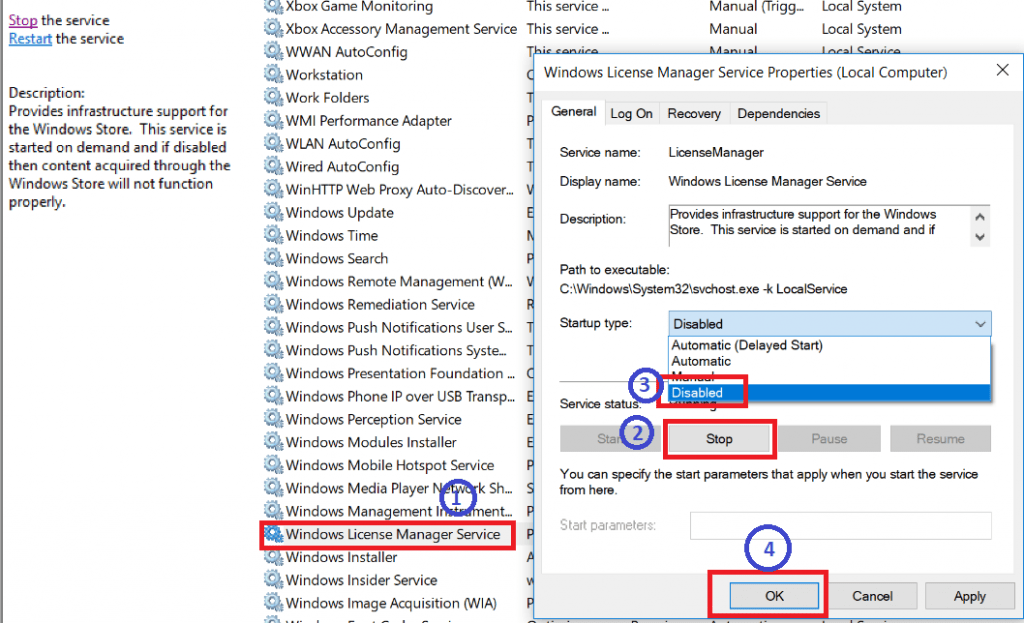The width and height of the screenshot is (1024, 623).
Task: Select the Workstation service name
Action: [324, 74]
